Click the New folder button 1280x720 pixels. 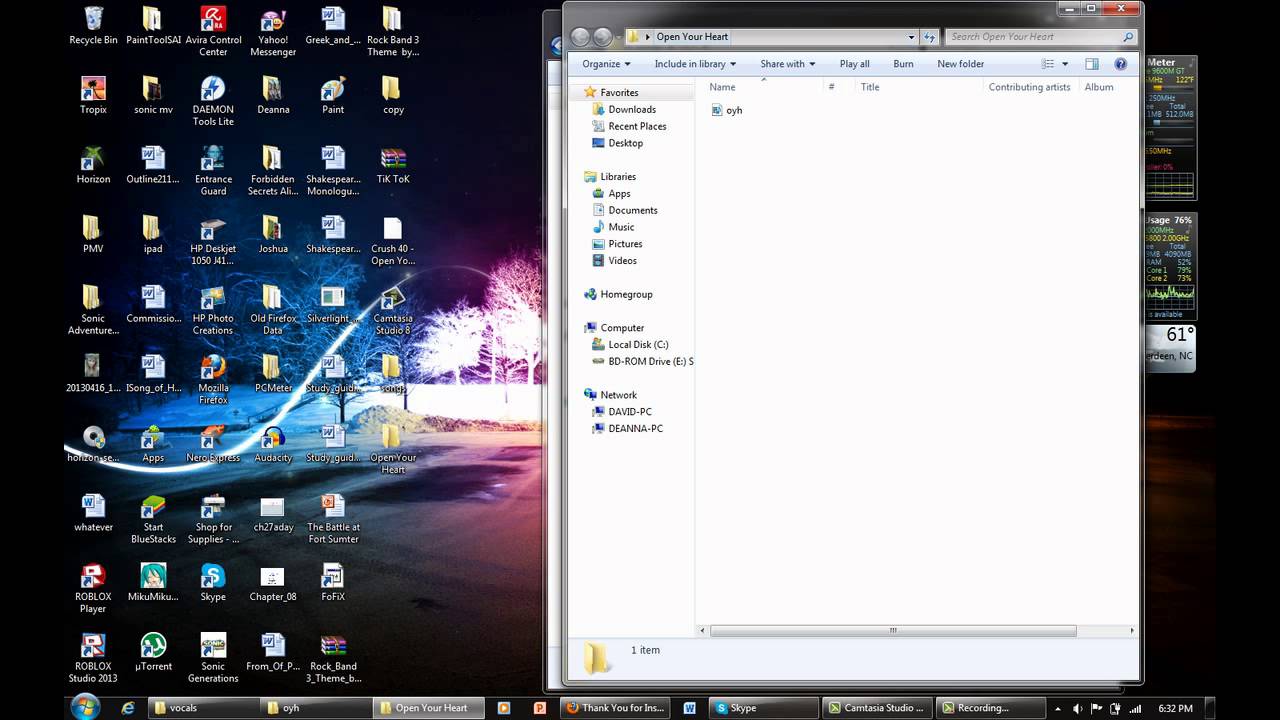(960, 64)
